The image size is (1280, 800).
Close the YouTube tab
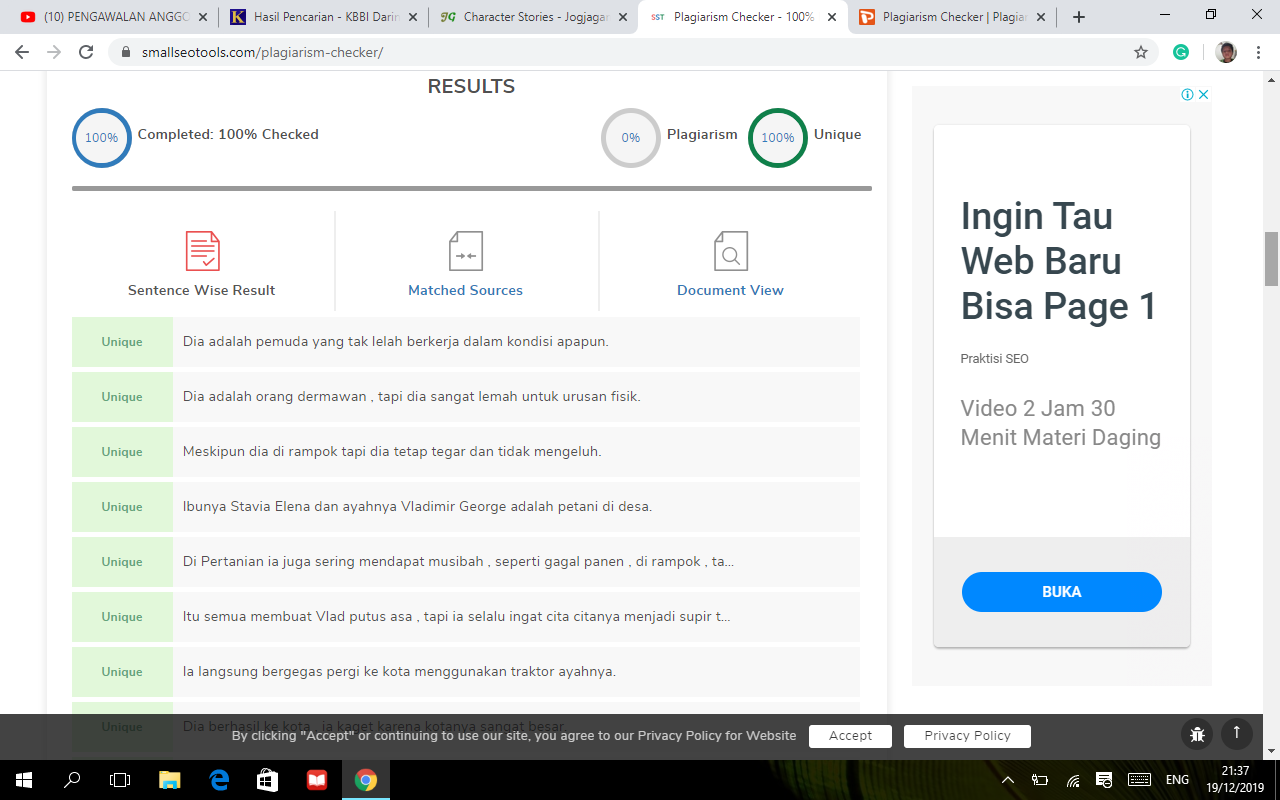coord(203,17)
